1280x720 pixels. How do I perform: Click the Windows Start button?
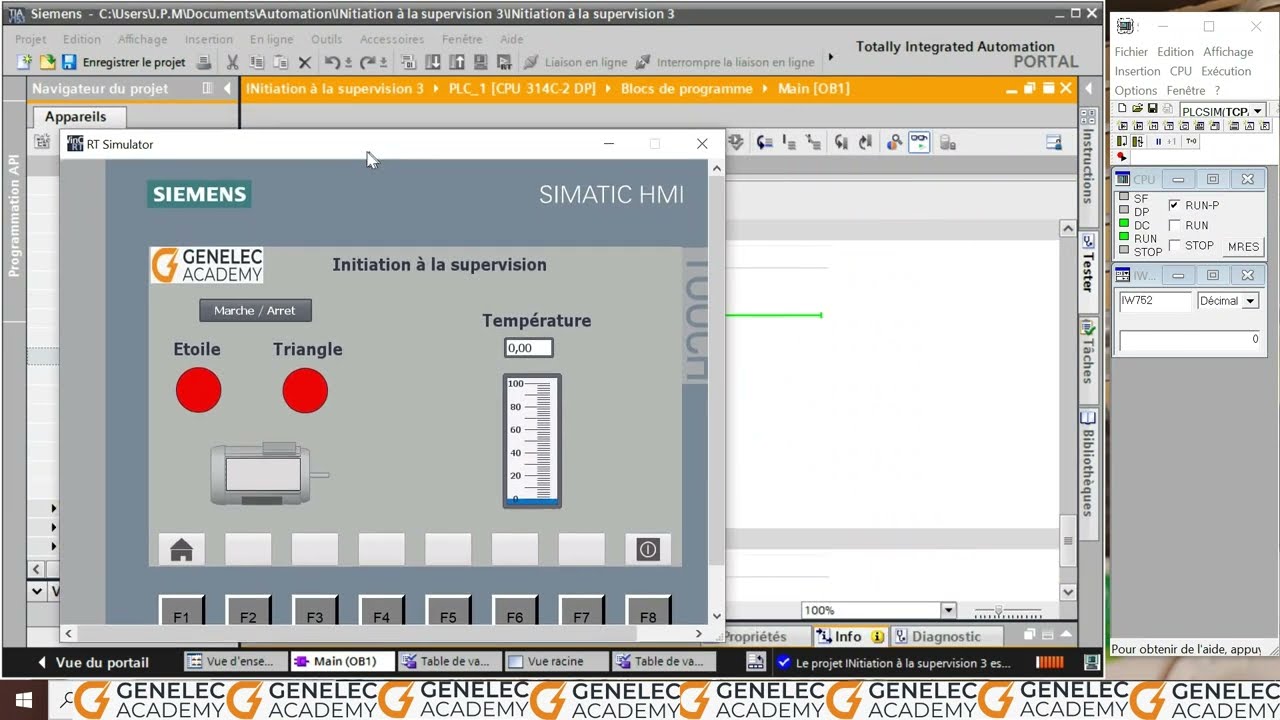click(22, 700)
